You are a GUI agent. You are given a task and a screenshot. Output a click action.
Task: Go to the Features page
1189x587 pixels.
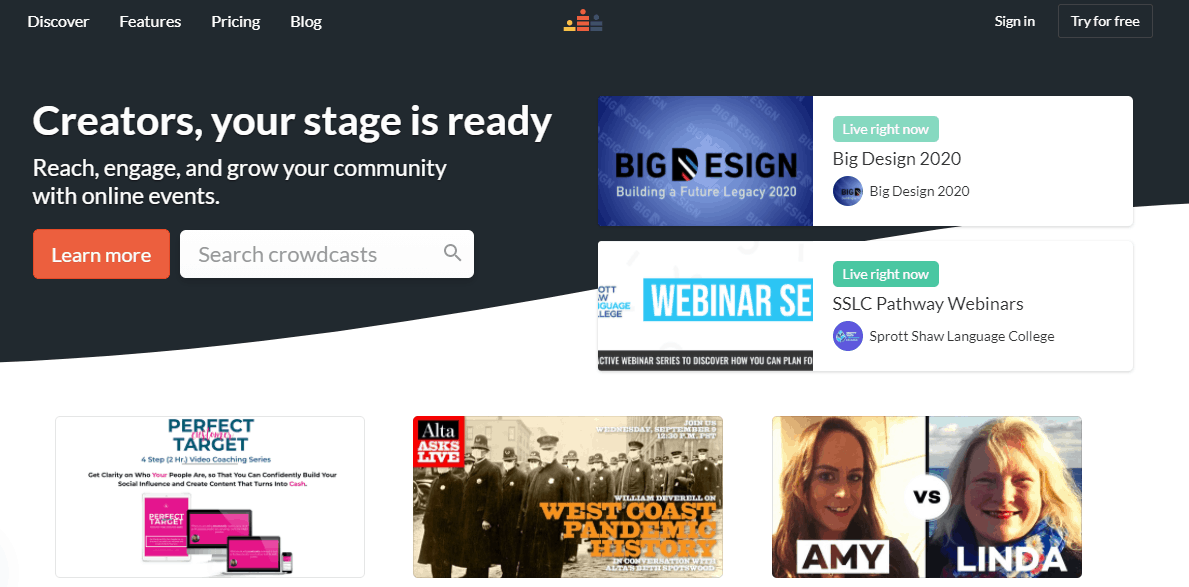[x=150, y=22]
